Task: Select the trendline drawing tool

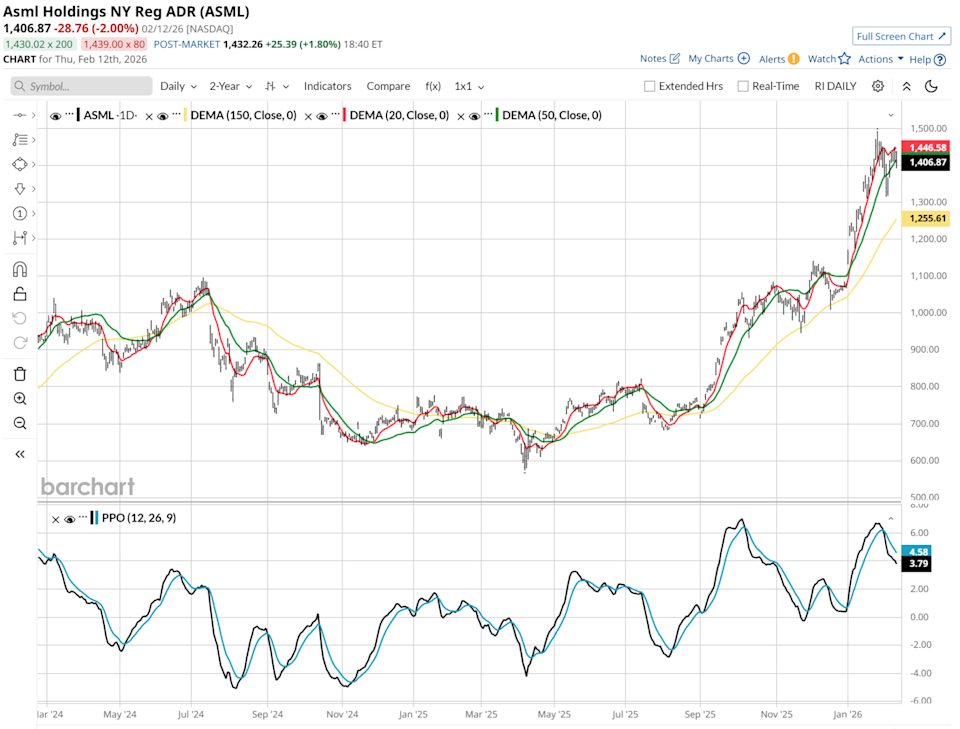Action: (18, 115)
